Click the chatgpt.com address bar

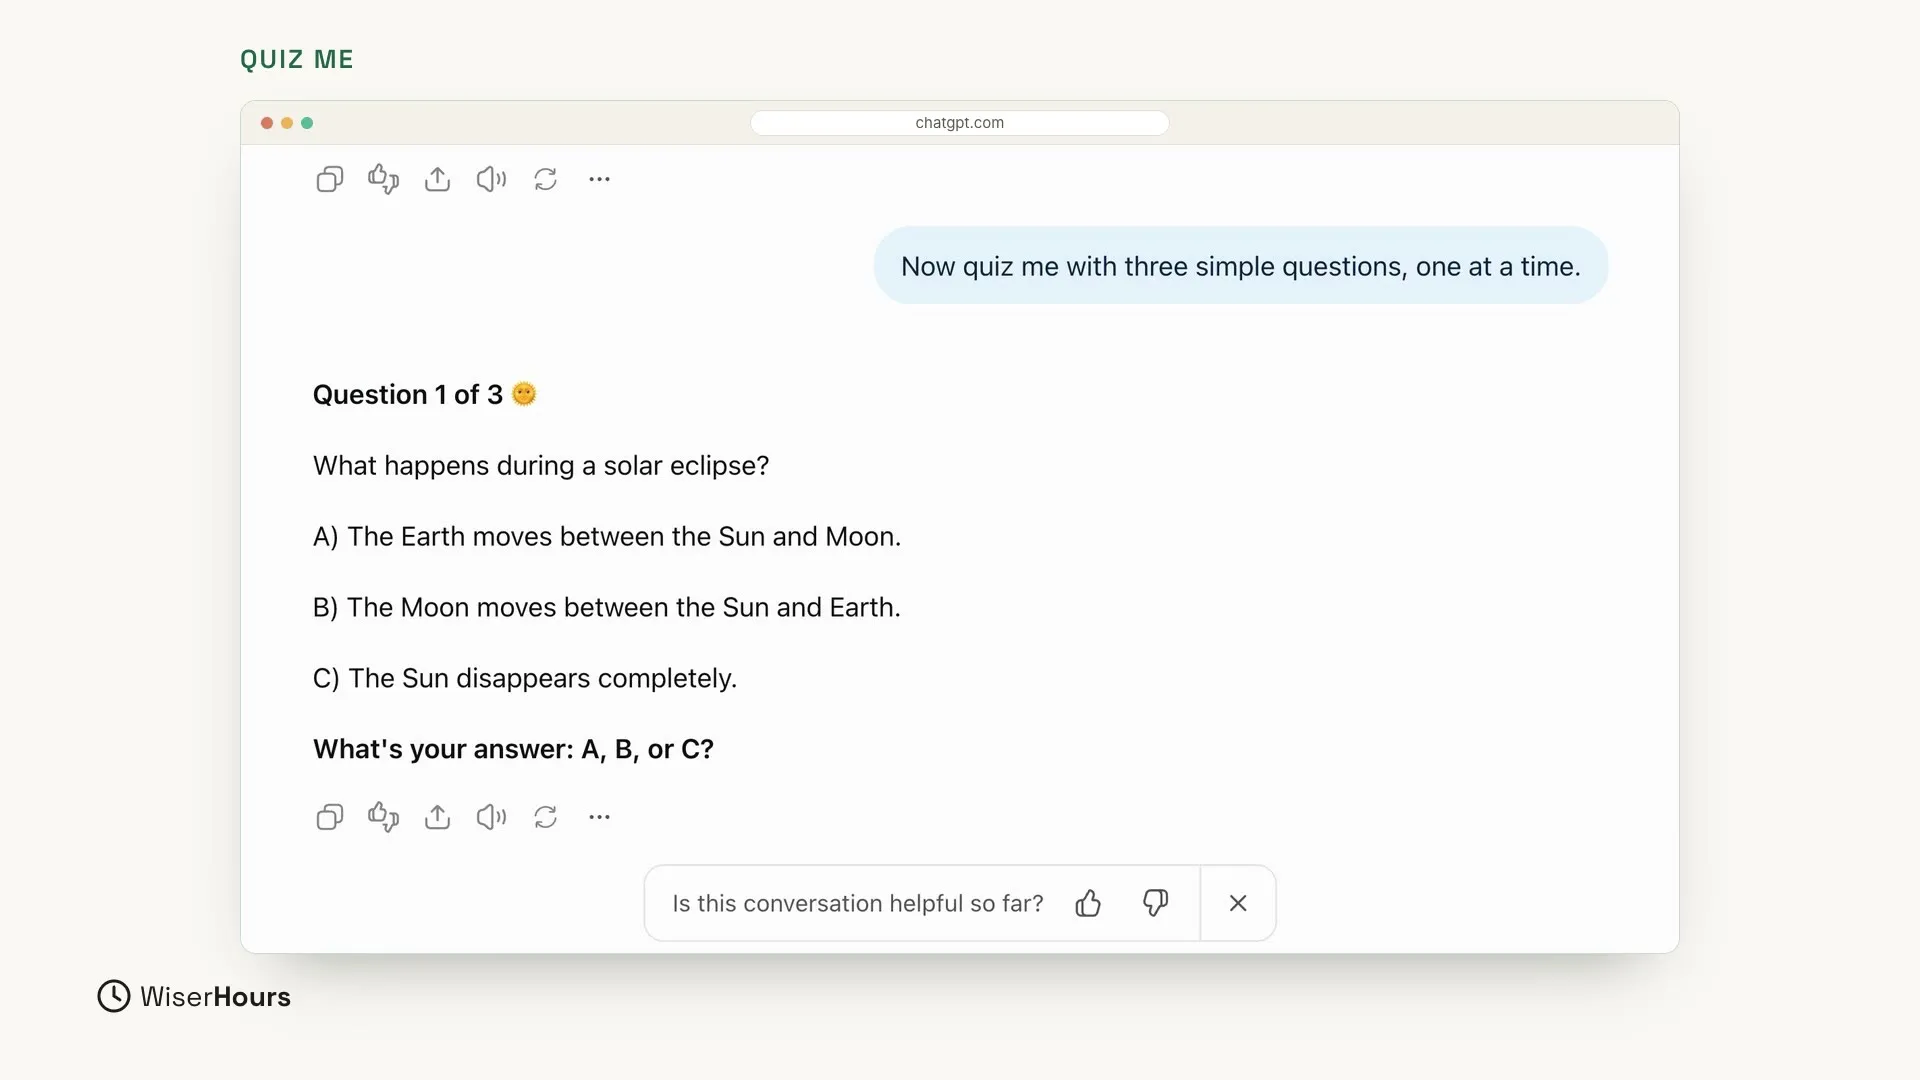(x=959, y=122)
